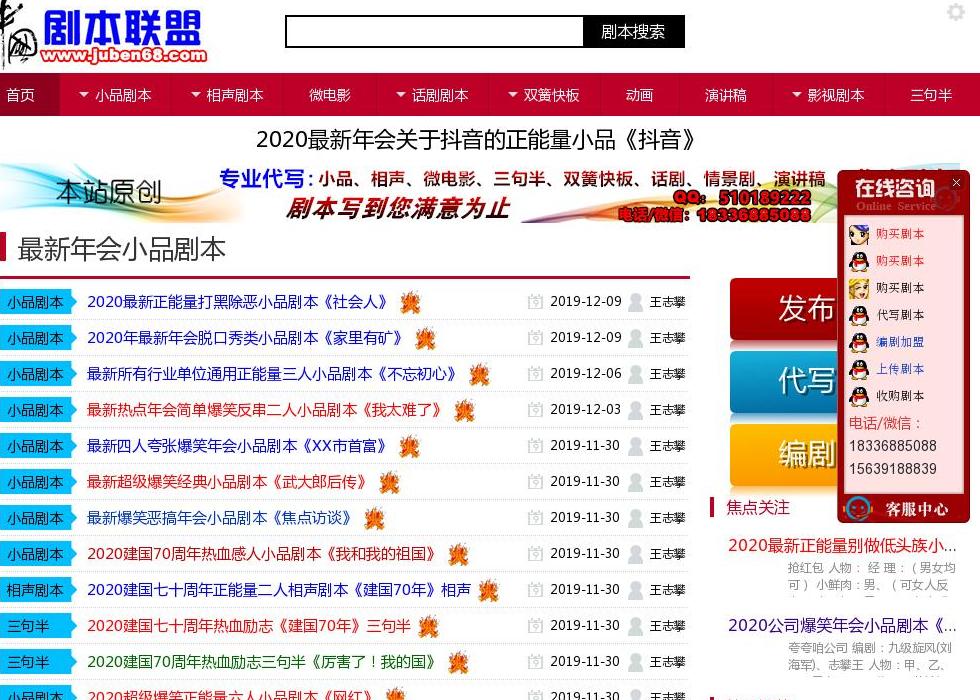Click the settings gear in top right

coord(957,12)
